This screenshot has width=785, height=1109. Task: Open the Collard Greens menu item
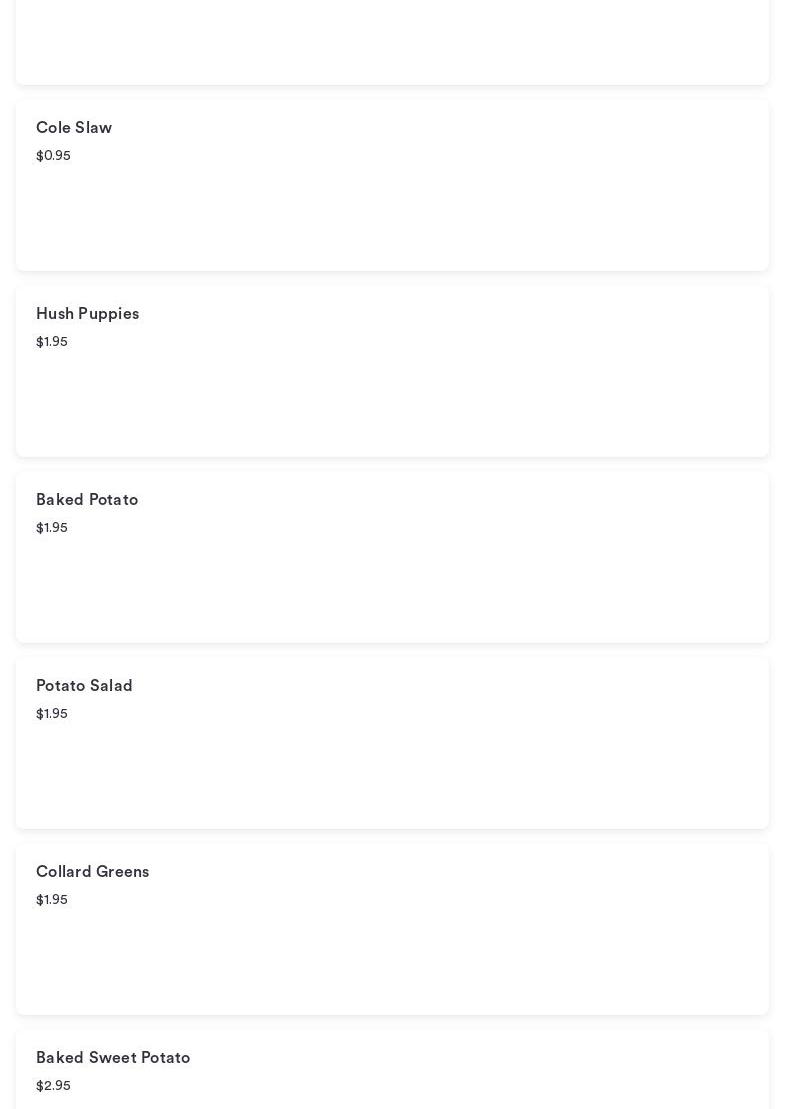[x=92, y=872]
